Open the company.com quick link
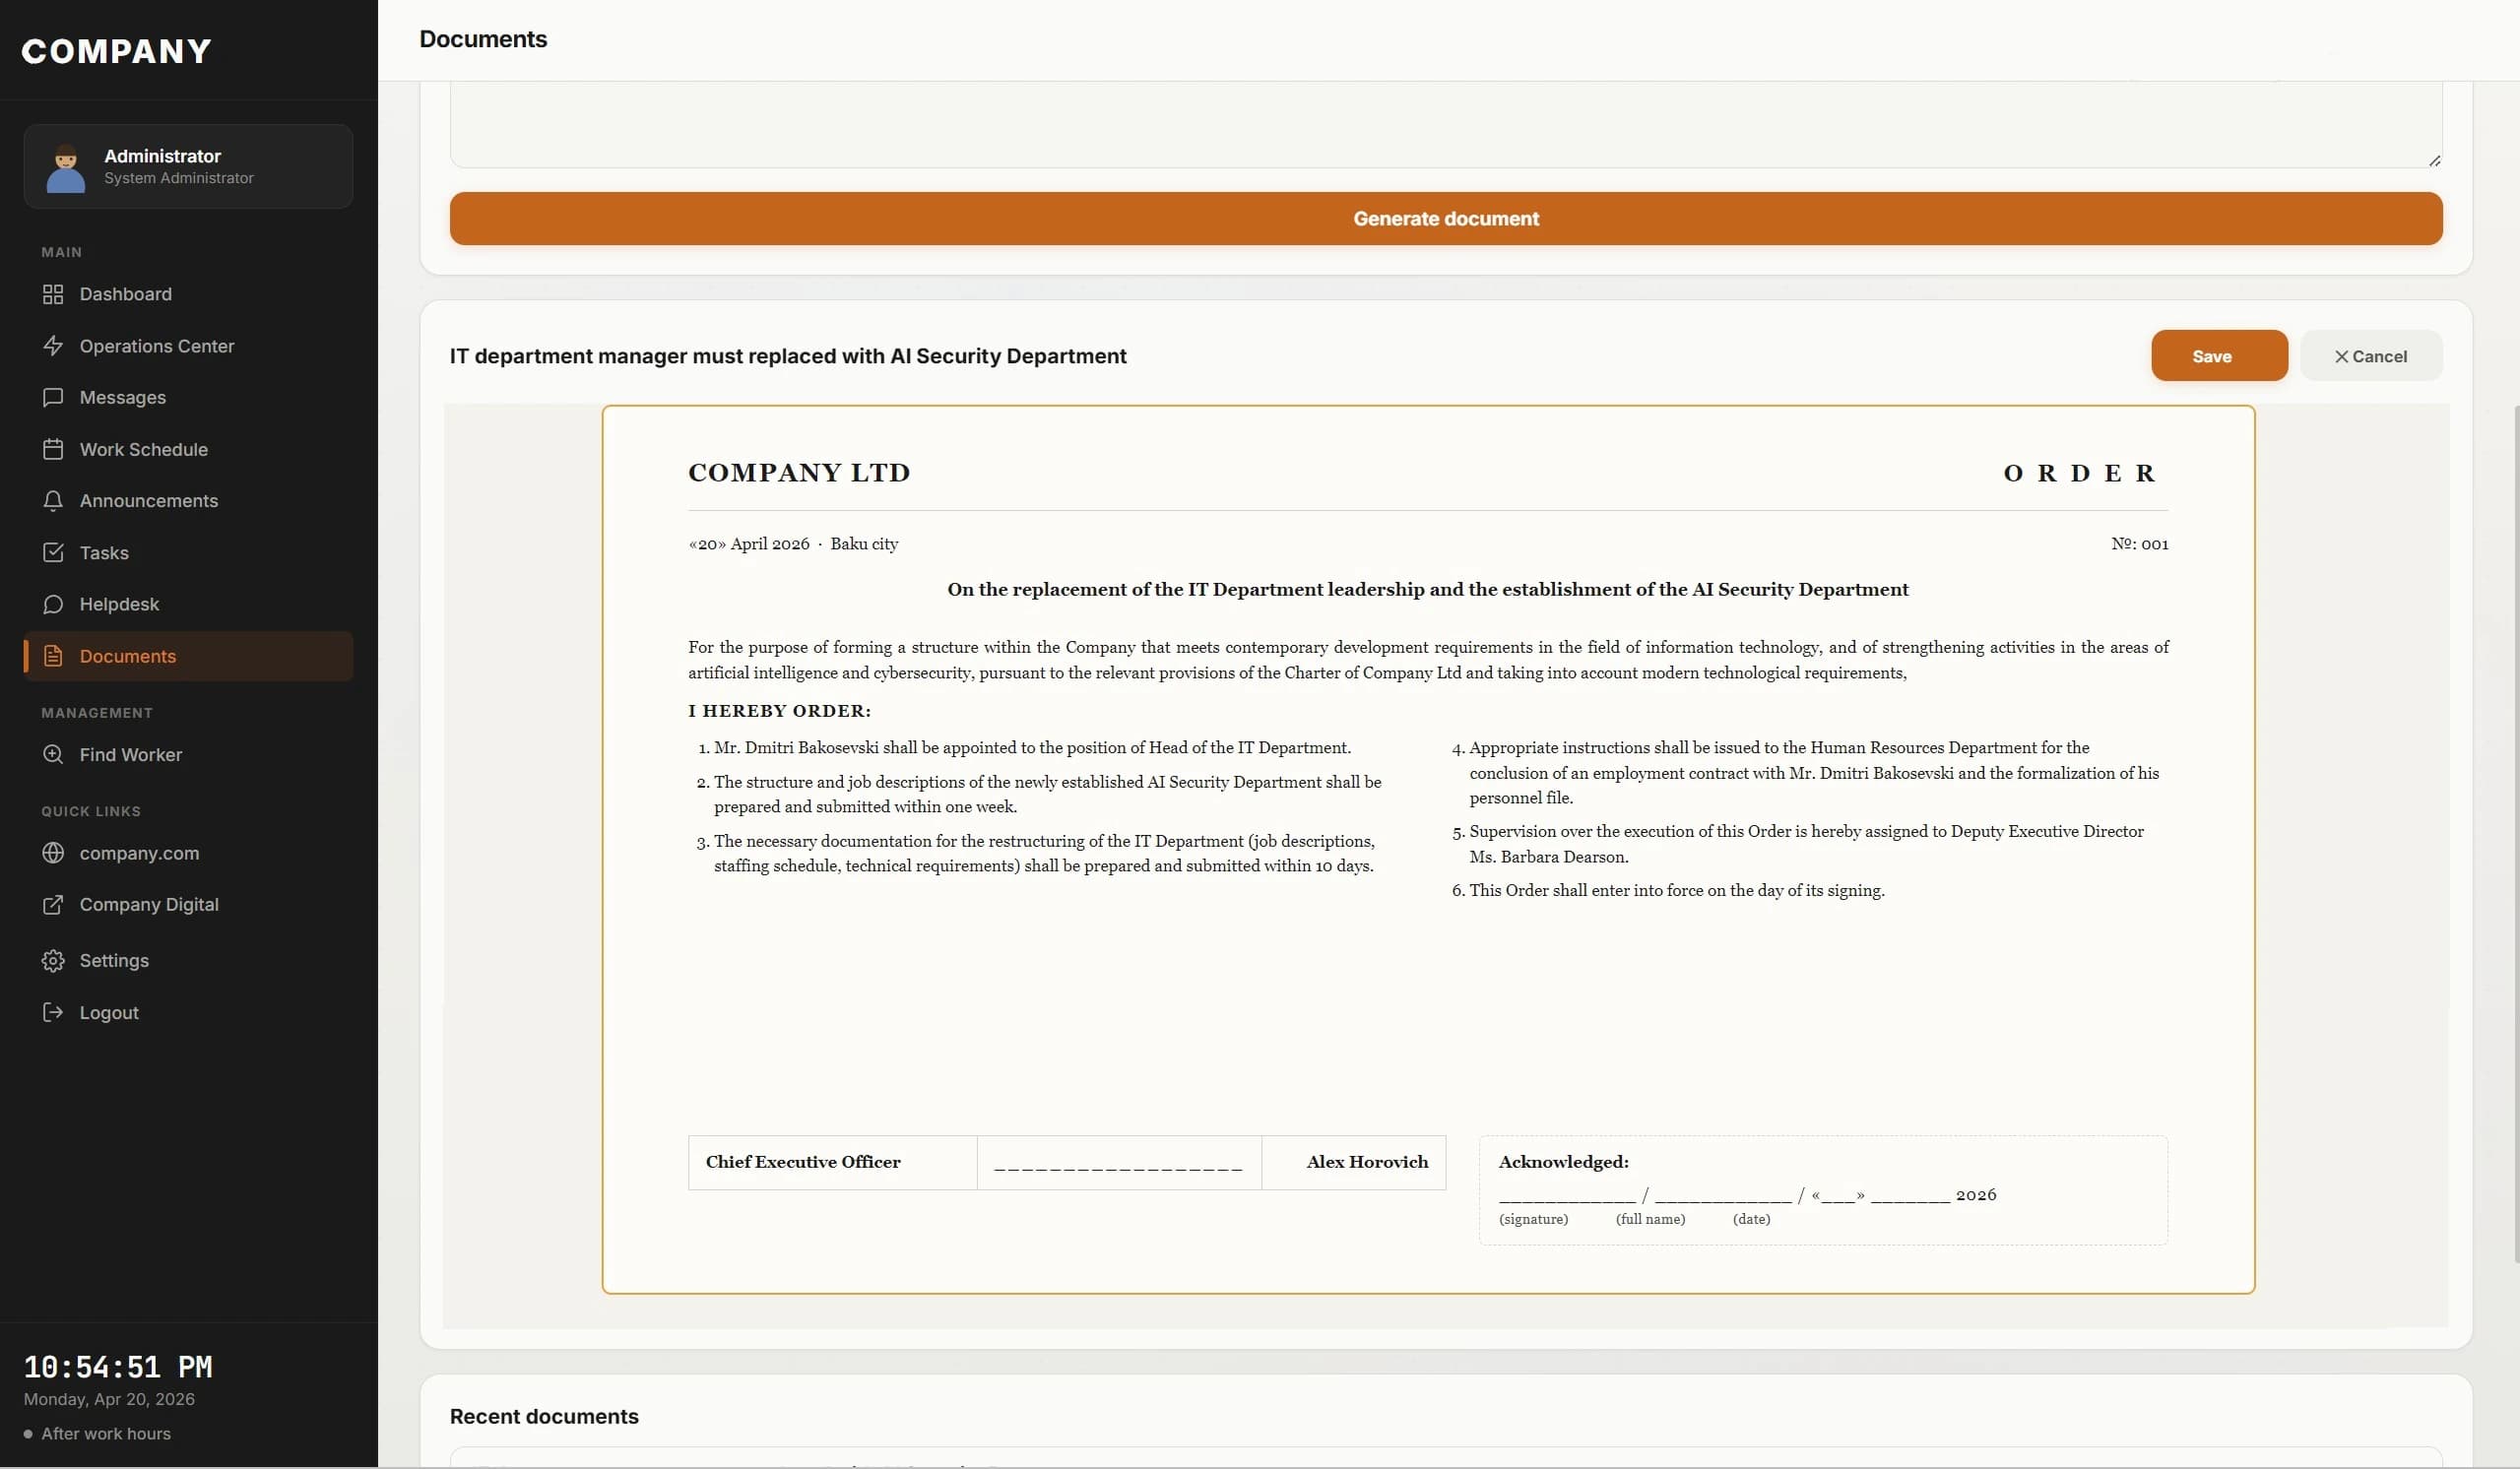 188,853
